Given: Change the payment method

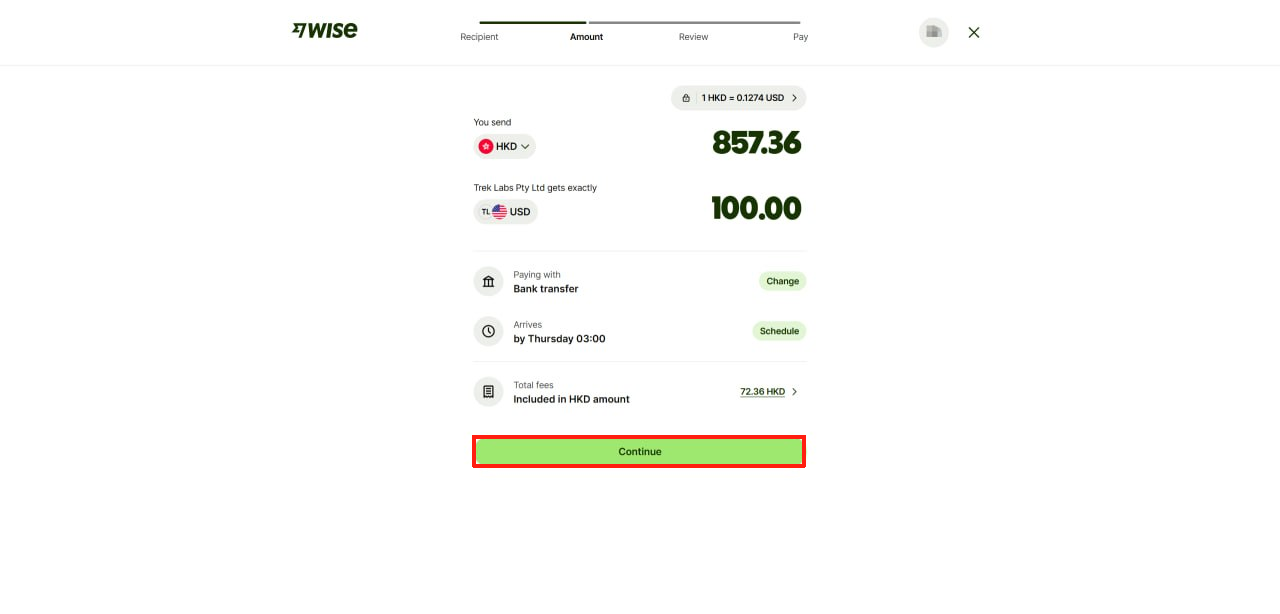Looking at the screenshot, I should point(782,281).
